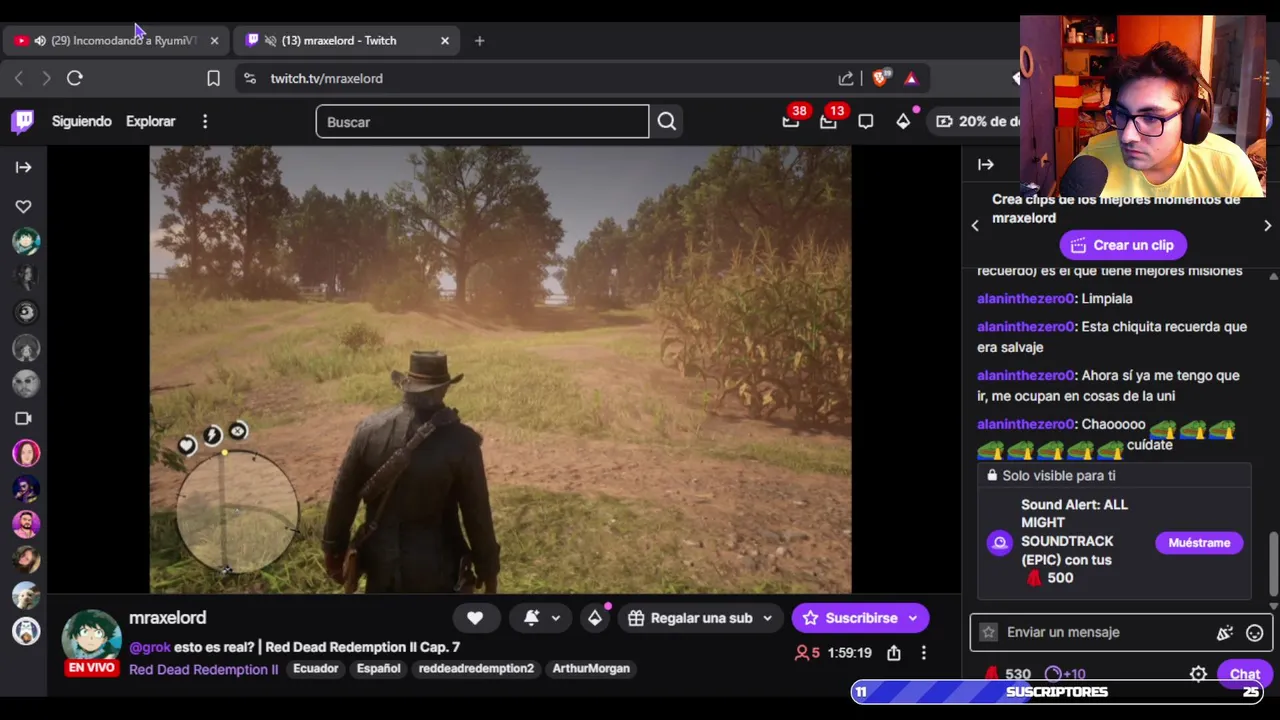
Task: Click the camera icon in the left sidebar
Action: tap(24, 418)
